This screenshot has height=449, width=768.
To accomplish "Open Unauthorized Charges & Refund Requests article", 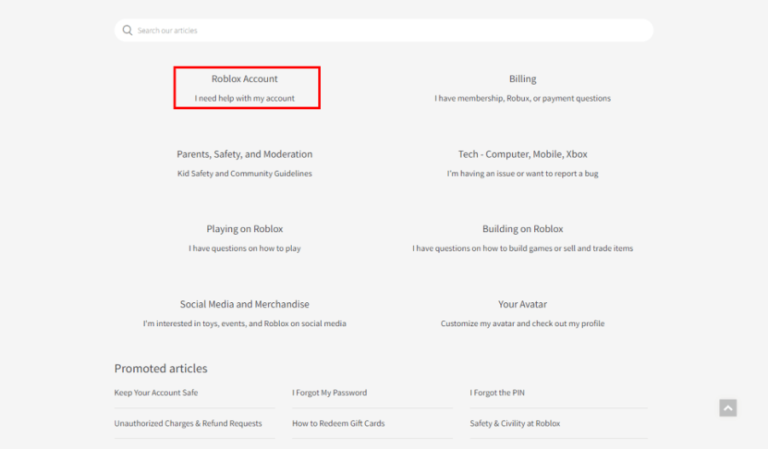I will (x=188, y=424).
